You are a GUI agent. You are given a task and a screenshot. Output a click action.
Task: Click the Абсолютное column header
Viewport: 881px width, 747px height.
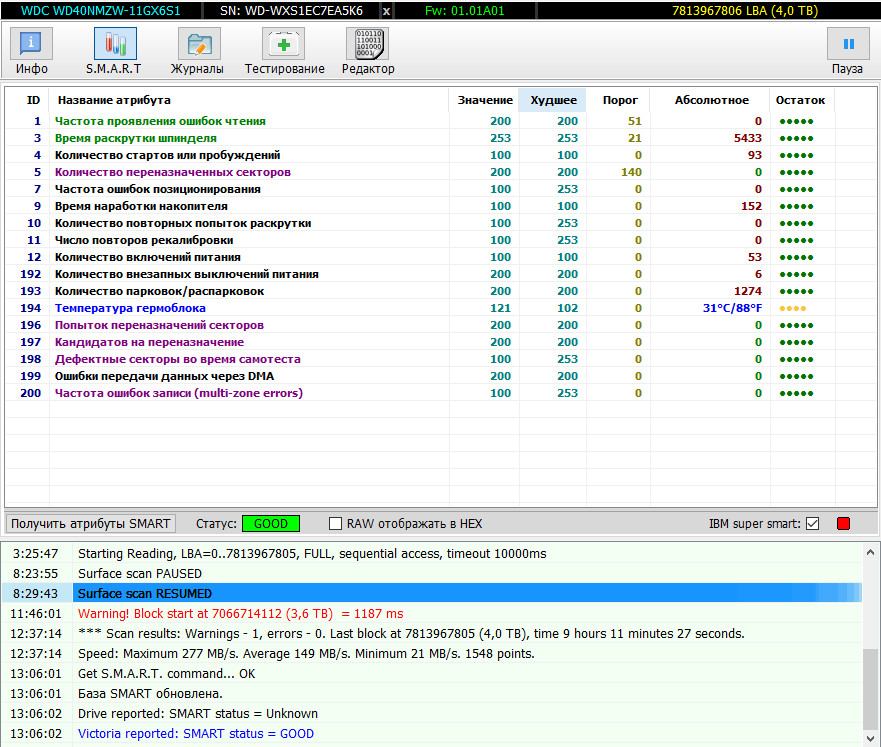pyautogui.click(x=711, y=100)
